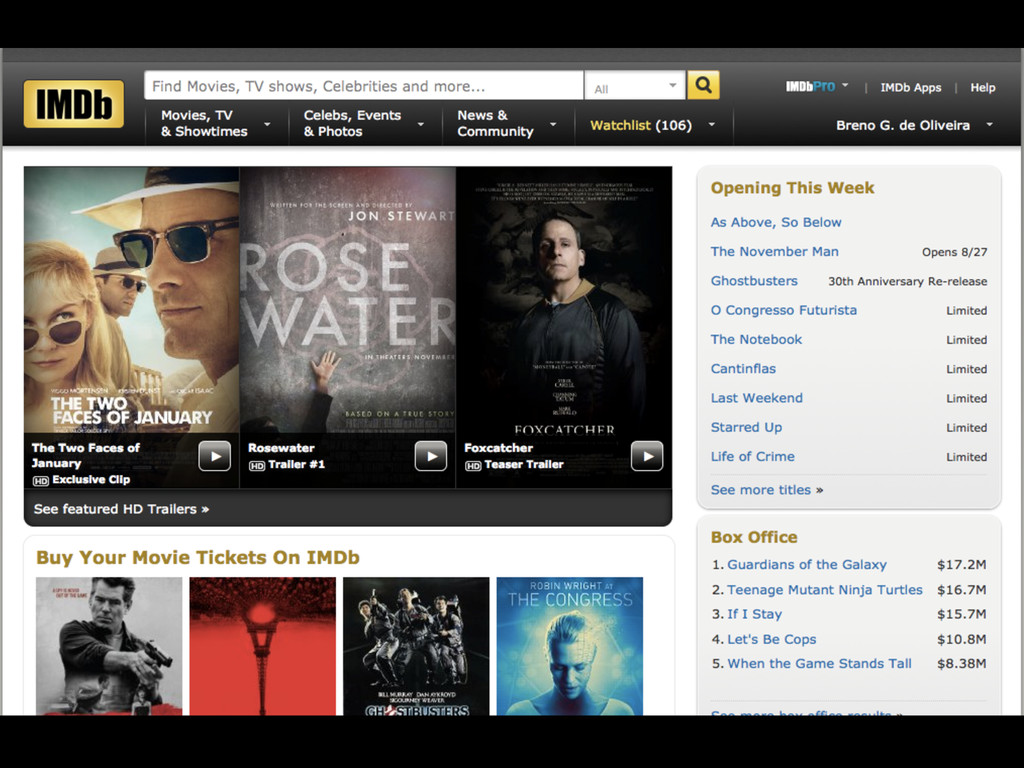Open Celebs, Events & Photos menu
1024x768 pixels.
(353, 123)
